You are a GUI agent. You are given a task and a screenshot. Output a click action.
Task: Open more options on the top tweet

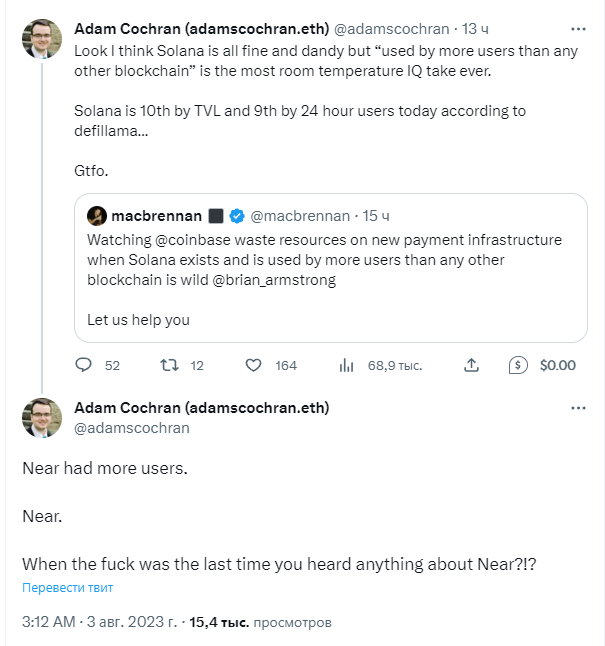click(x=578, y=29)
